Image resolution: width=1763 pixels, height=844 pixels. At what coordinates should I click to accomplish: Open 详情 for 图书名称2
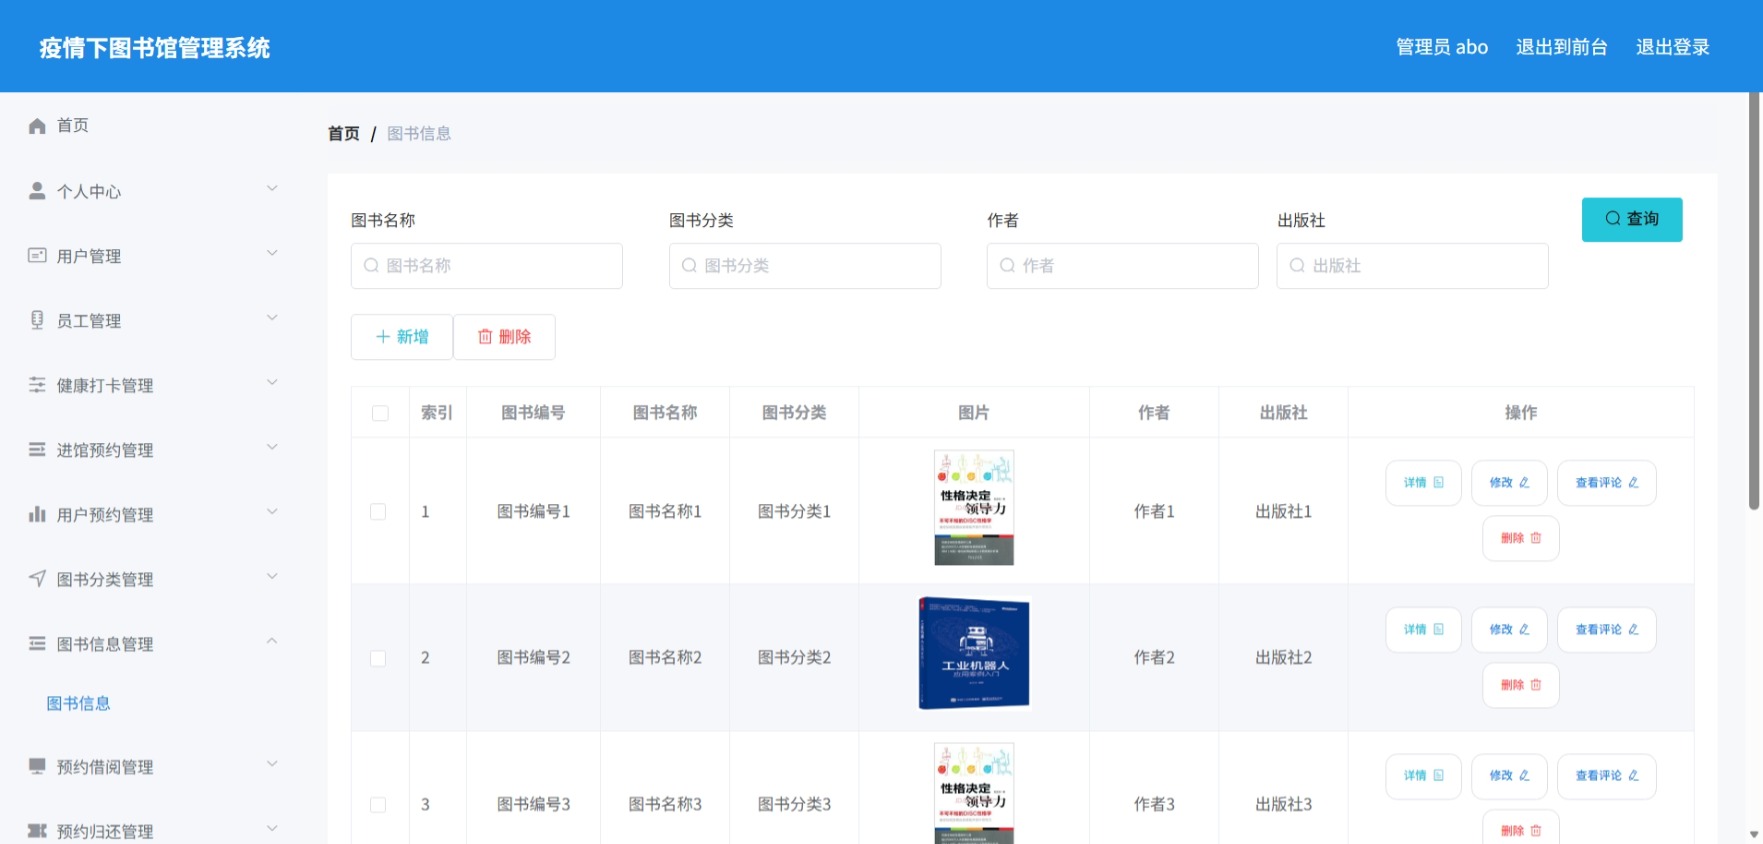tap(1423, 630)
